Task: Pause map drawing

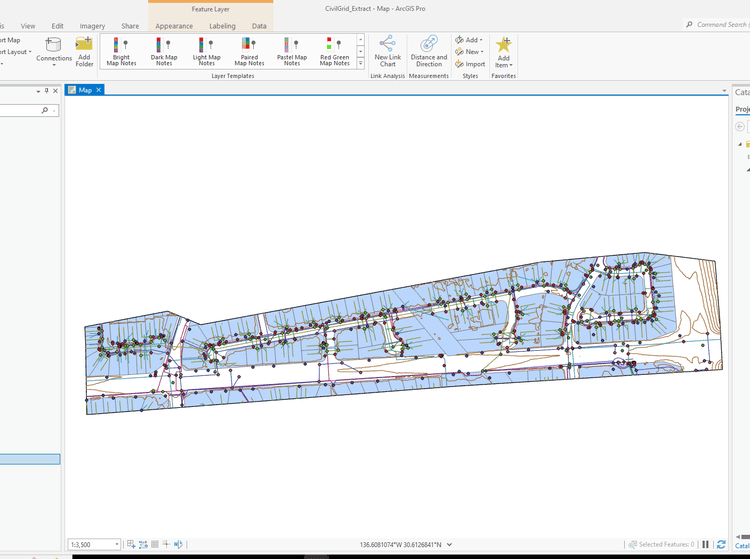Action: point(706,544)
